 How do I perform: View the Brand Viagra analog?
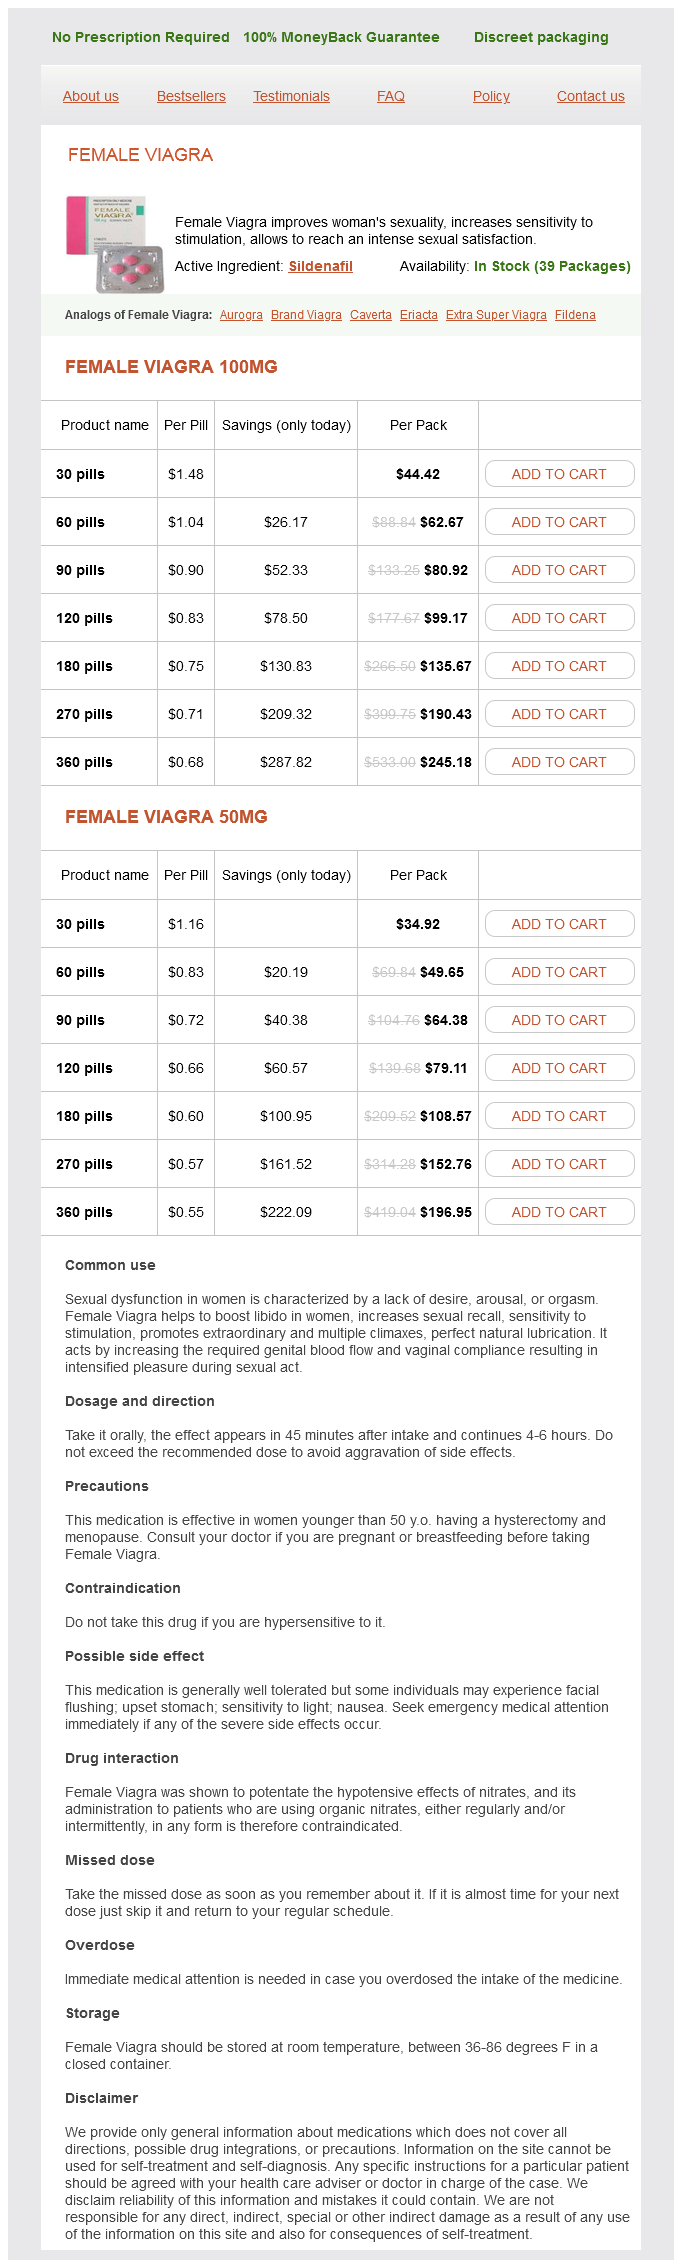tap(306, 315)
